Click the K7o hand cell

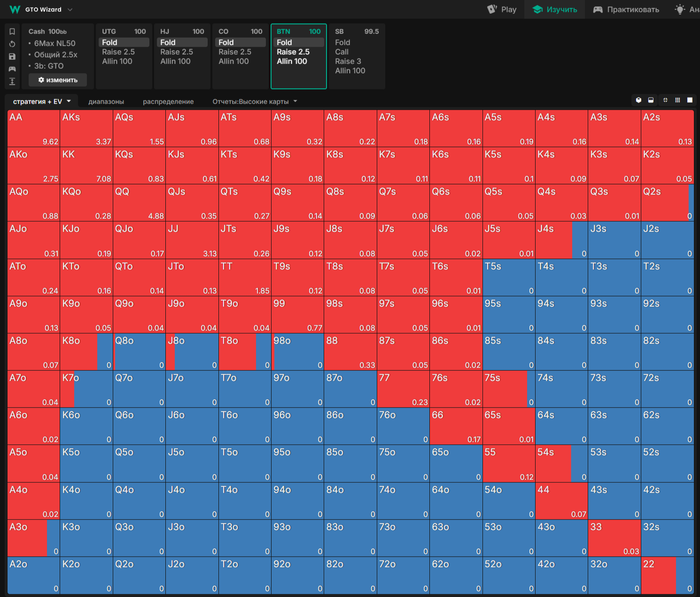coord(86,389)
